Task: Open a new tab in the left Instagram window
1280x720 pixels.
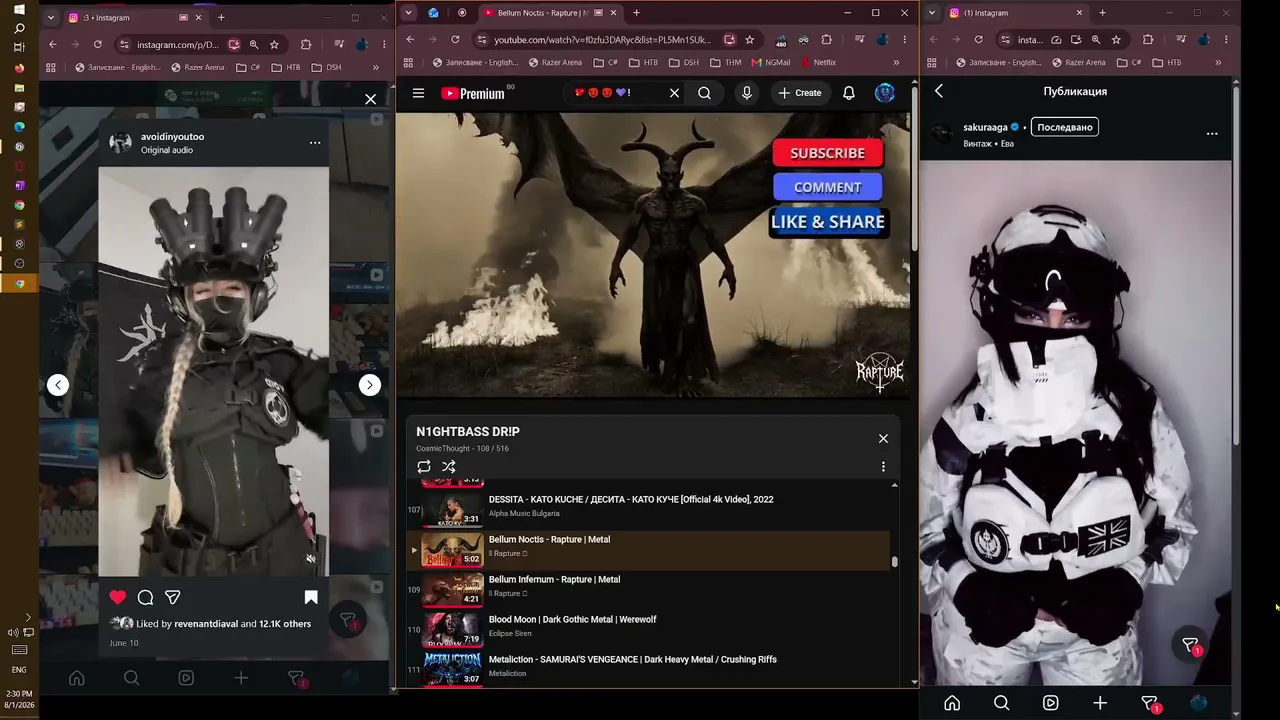Action: pyautogui.click(x=221, y=17)
